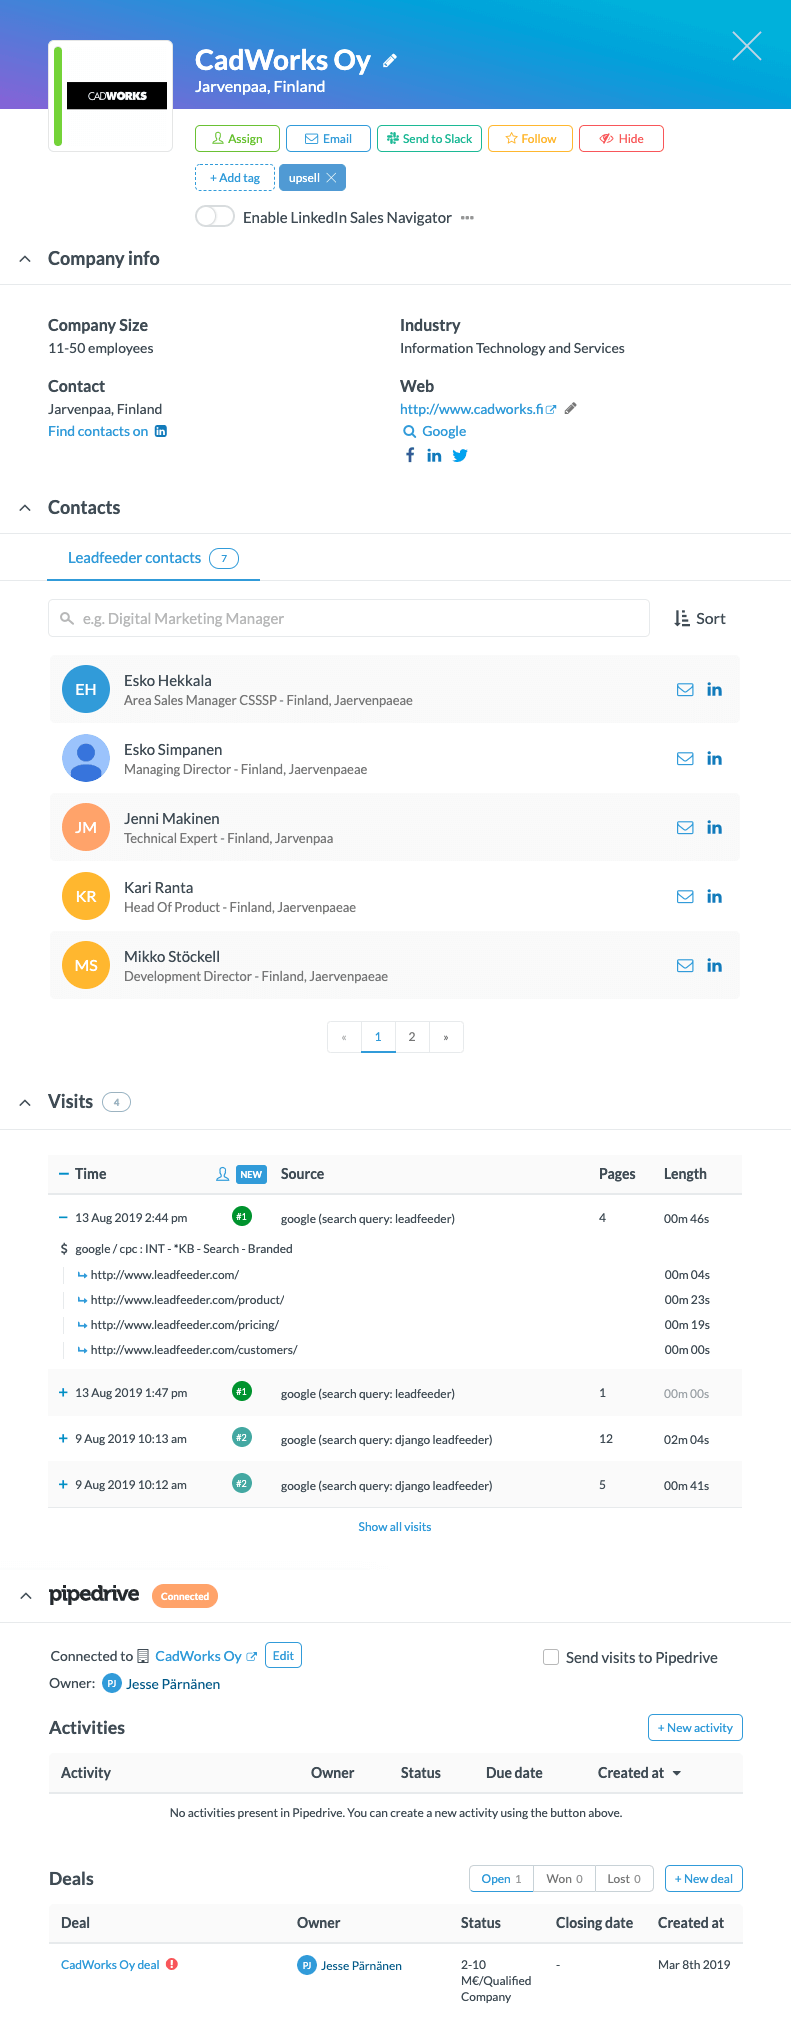
Task: Show all visits
Action: [395, 1527]
